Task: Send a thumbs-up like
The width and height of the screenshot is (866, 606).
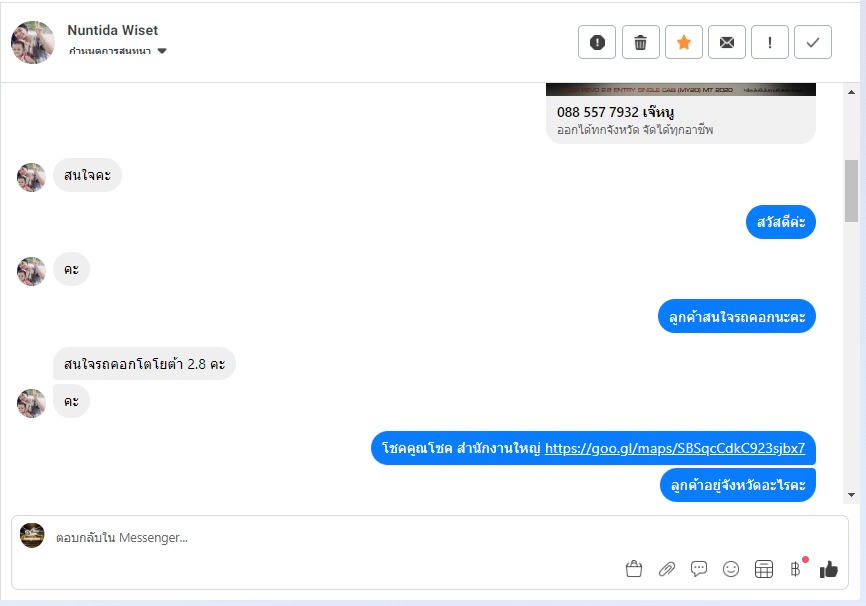Action: coord(828,569)
